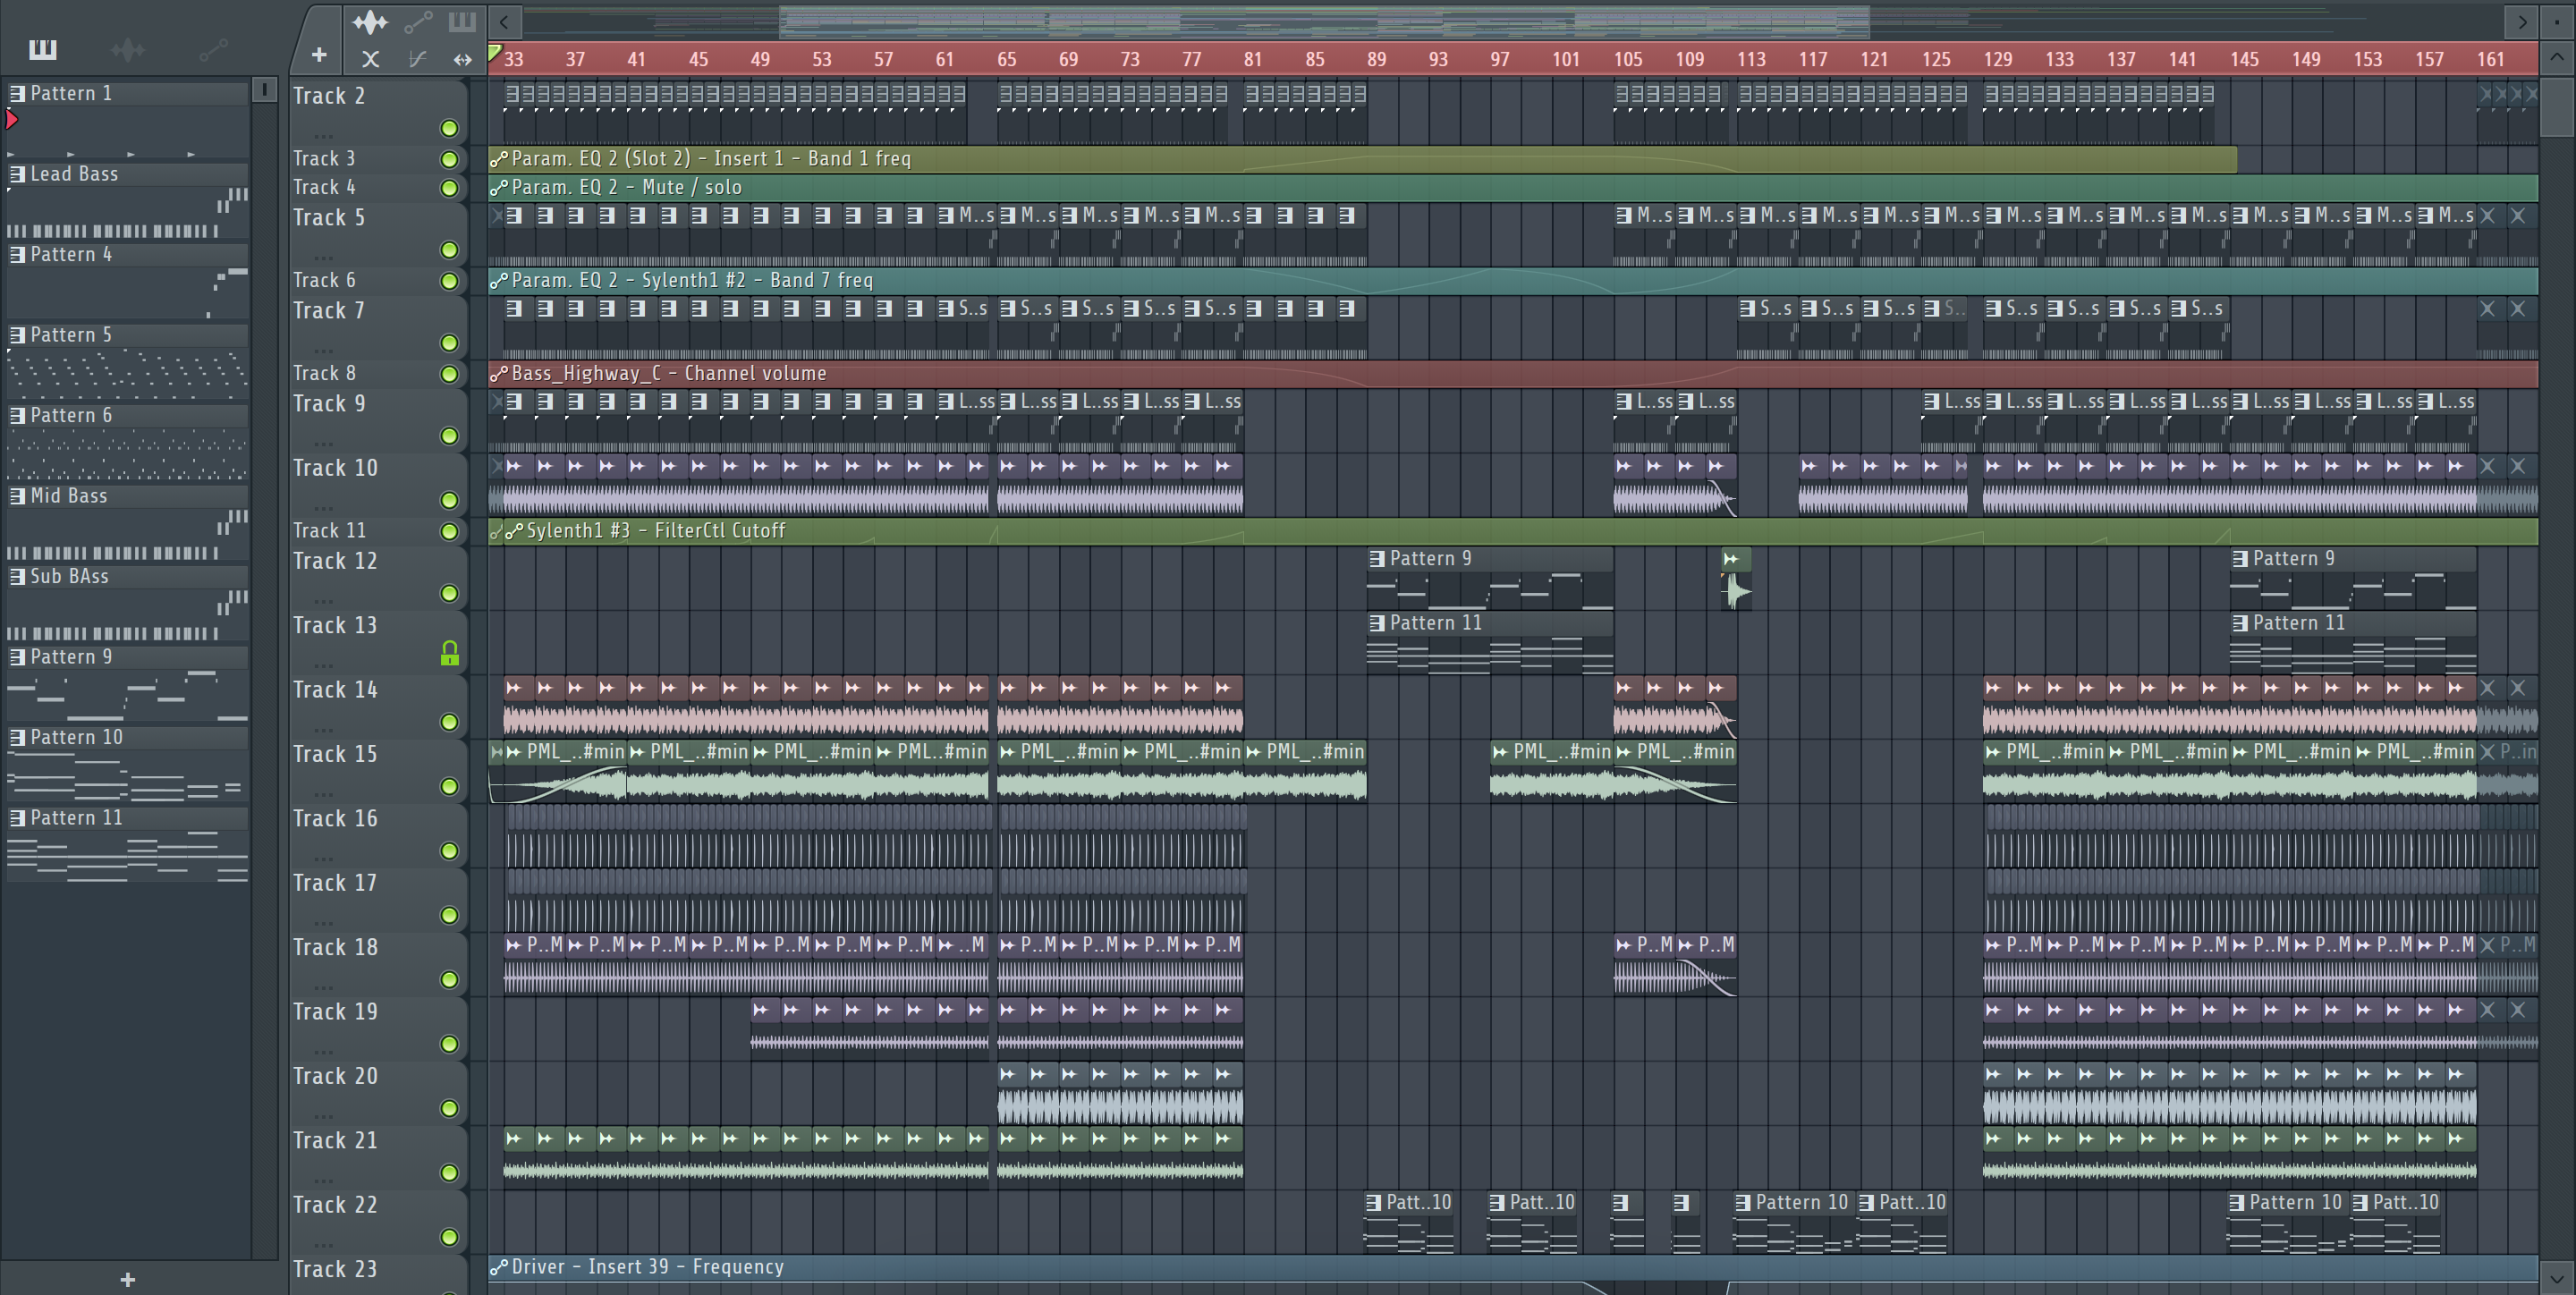Mute Track 2 with its green light
The height and width of the screenshot is (1295, 2576).
coord(449,128)
